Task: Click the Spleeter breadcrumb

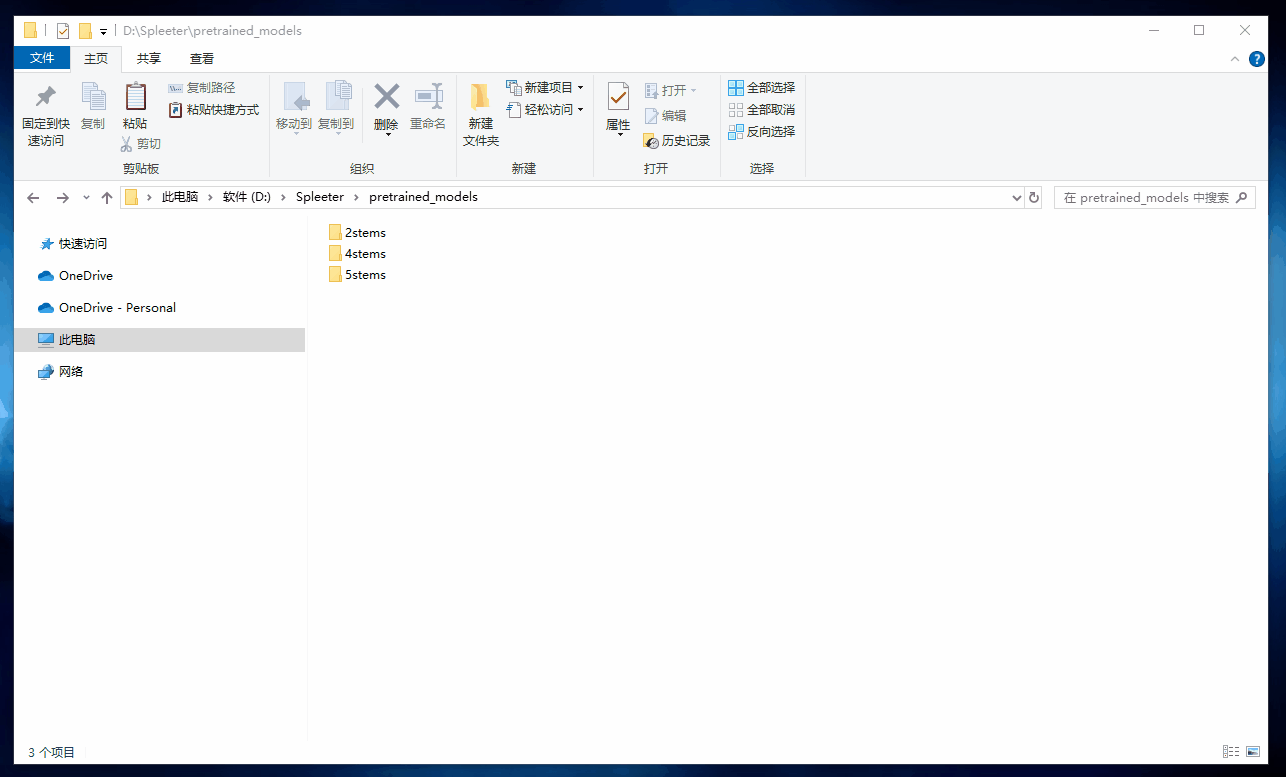Action: (x=320, y=197)
